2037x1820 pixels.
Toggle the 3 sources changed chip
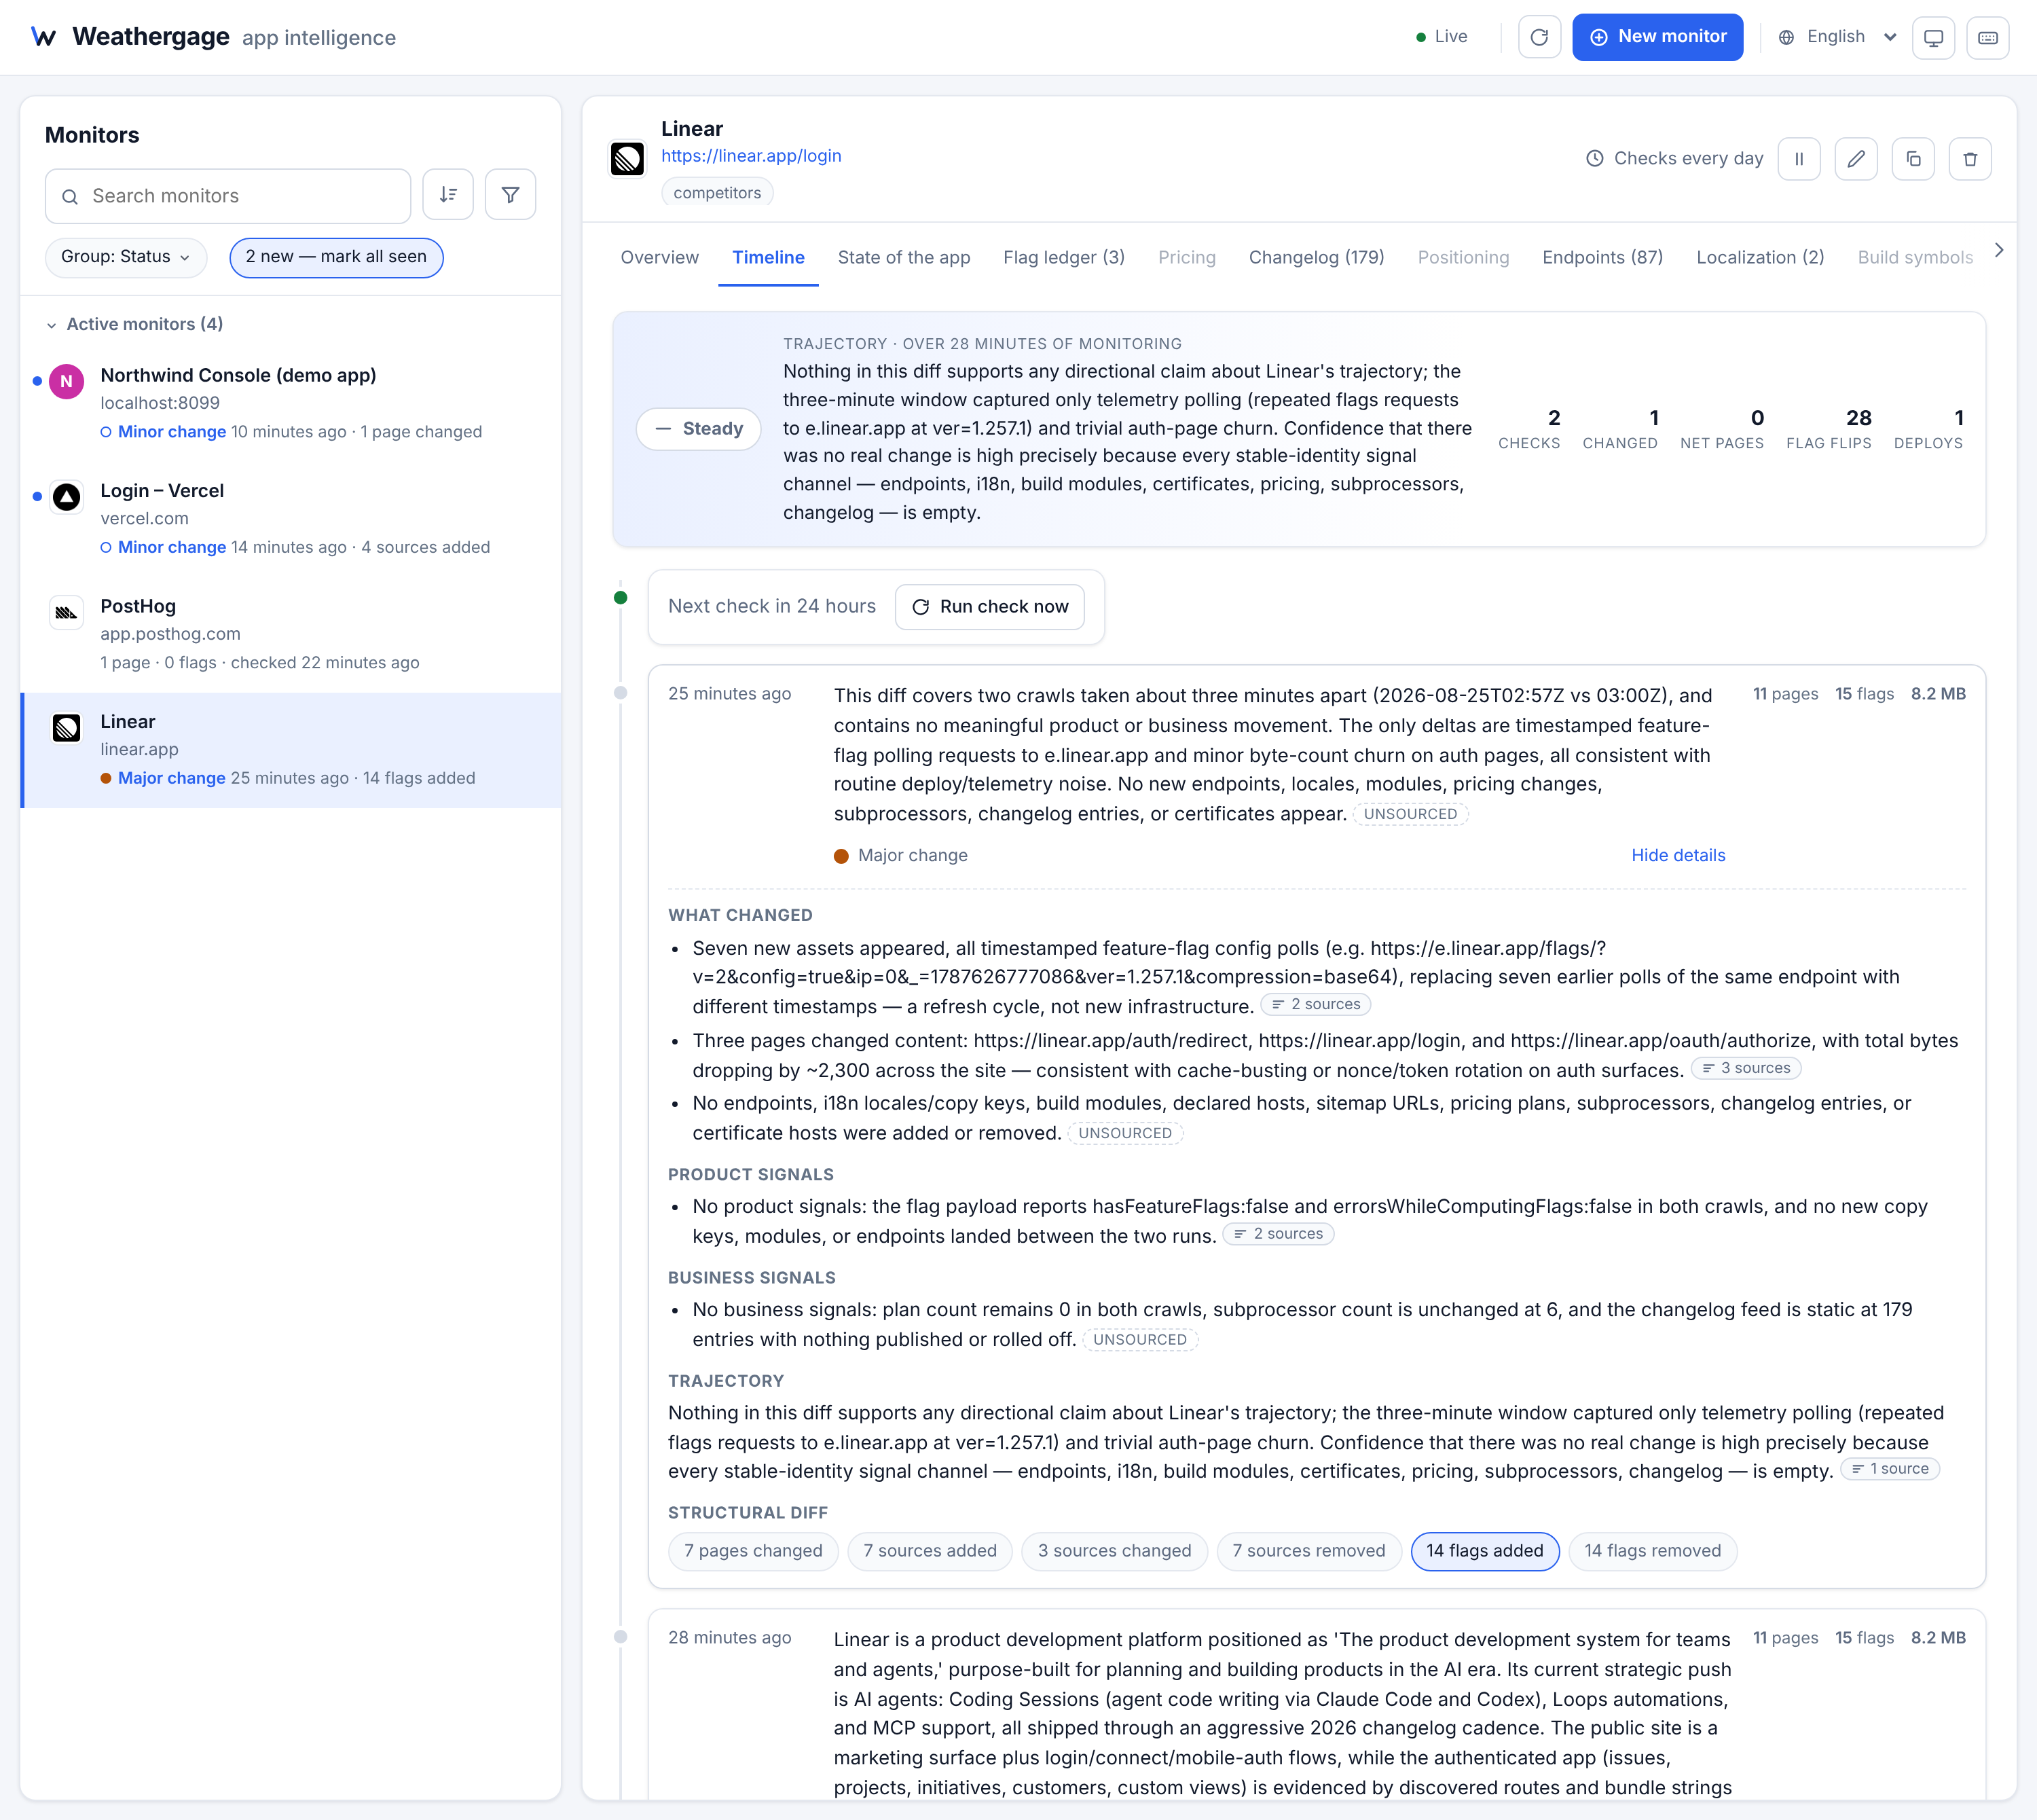(x=1114, y=1551)
